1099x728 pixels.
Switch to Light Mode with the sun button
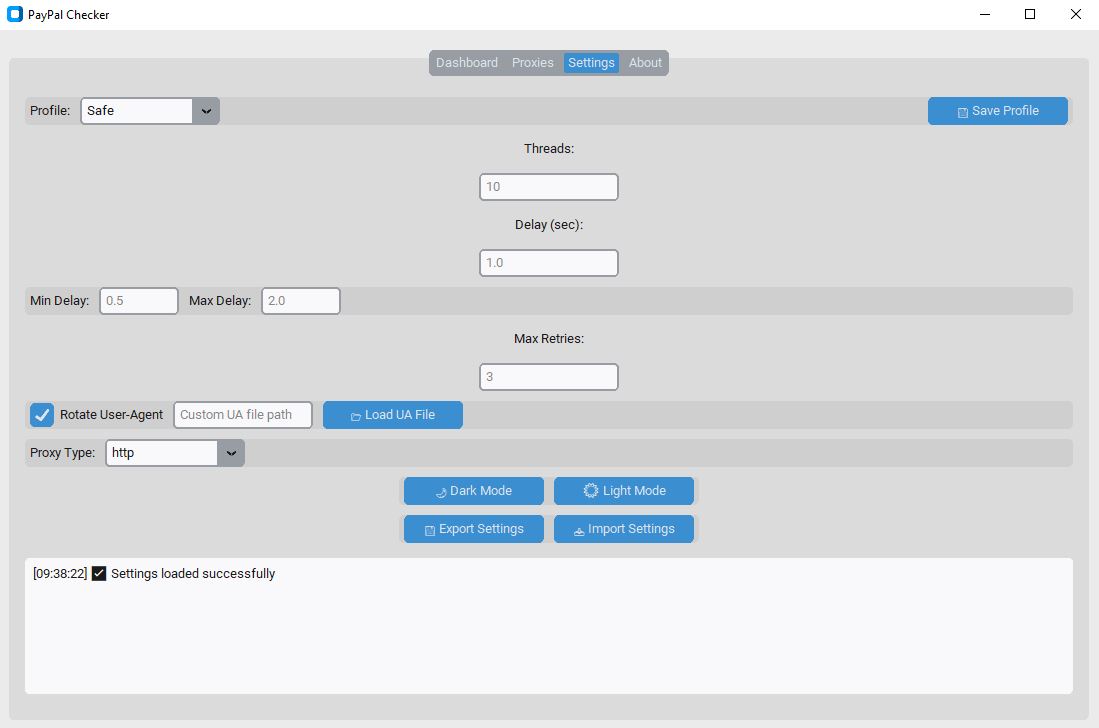click(x=623, y=491)
